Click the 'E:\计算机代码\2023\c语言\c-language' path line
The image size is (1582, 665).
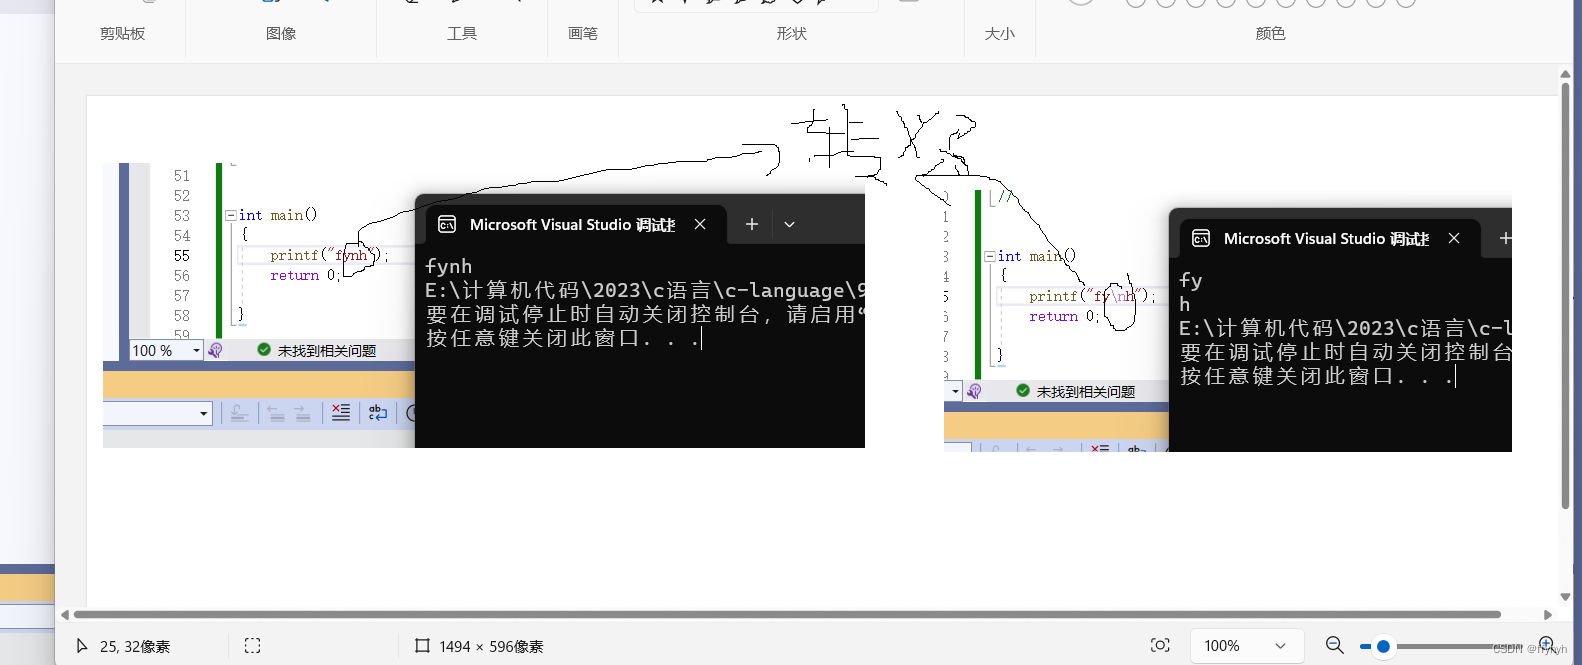[x=644, y=290]
